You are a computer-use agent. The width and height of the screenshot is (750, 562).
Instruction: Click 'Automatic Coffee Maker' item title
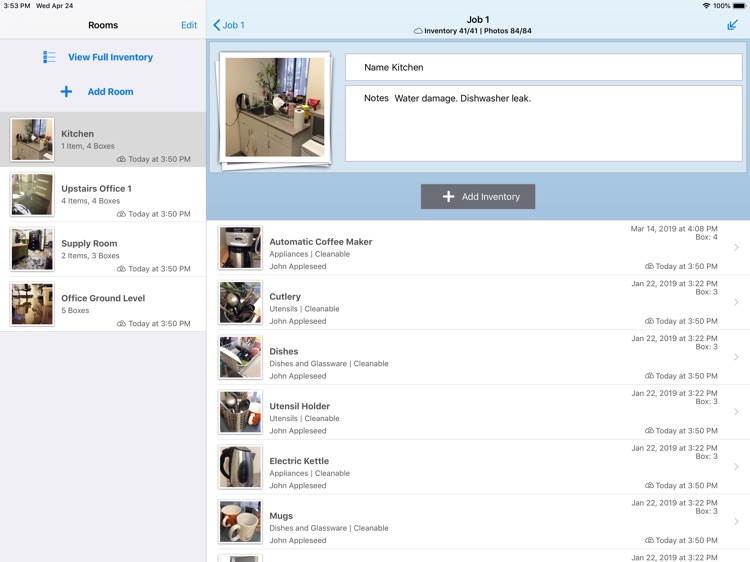320,242
